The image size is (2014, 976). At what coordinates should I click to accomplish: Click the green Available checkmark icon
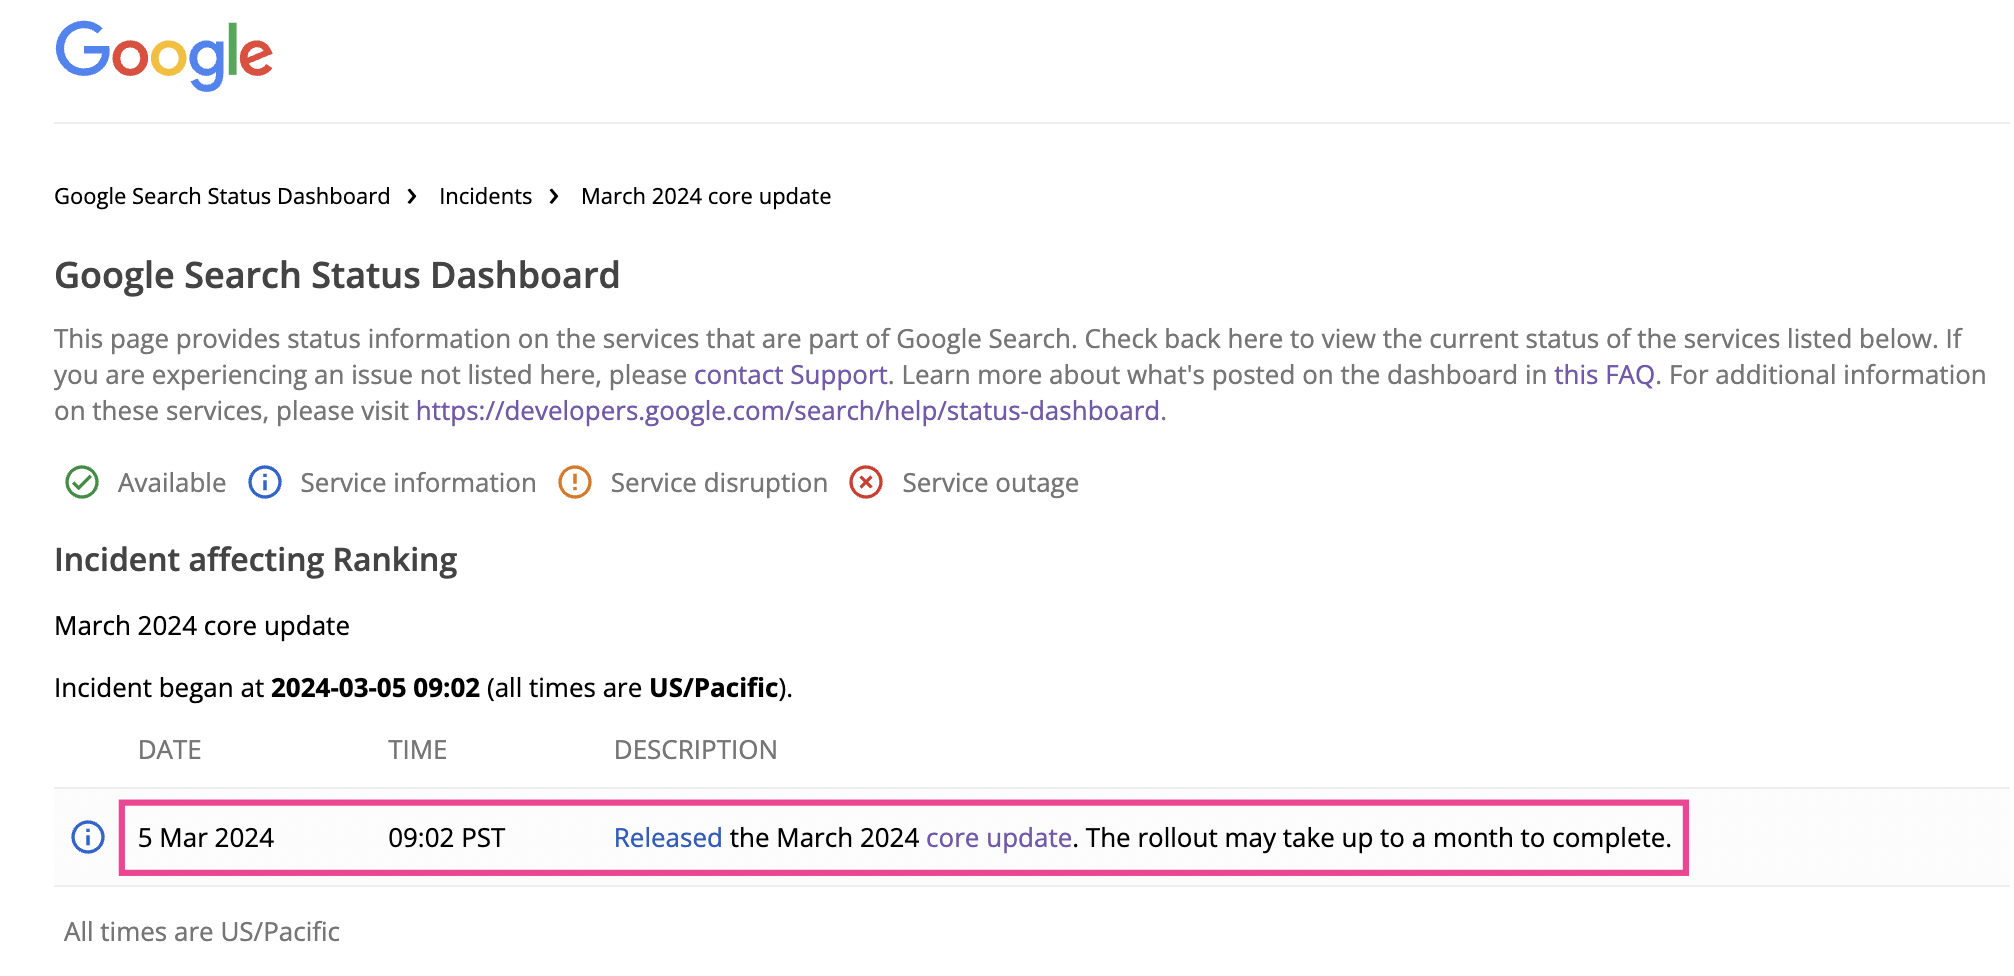[x=82, y=483]
